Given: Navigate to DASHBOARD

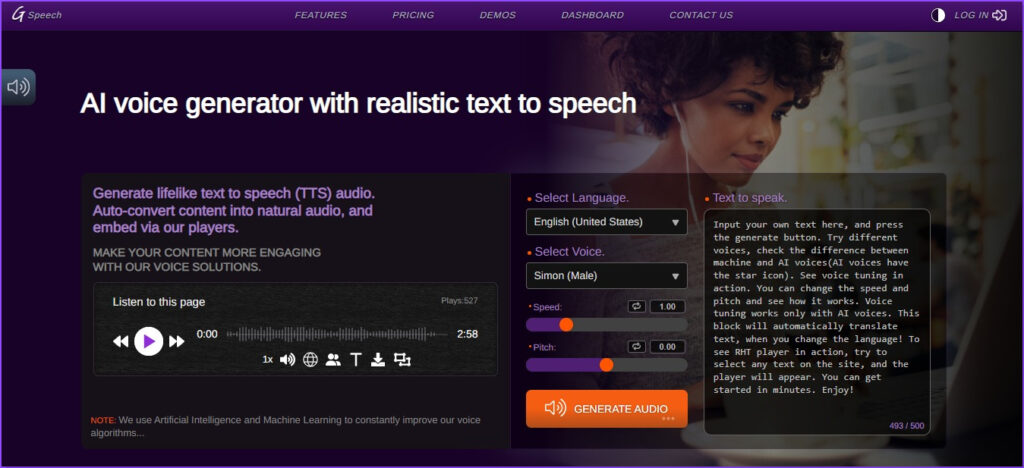Looking at the screenshot, I should (x=592, y=15).
